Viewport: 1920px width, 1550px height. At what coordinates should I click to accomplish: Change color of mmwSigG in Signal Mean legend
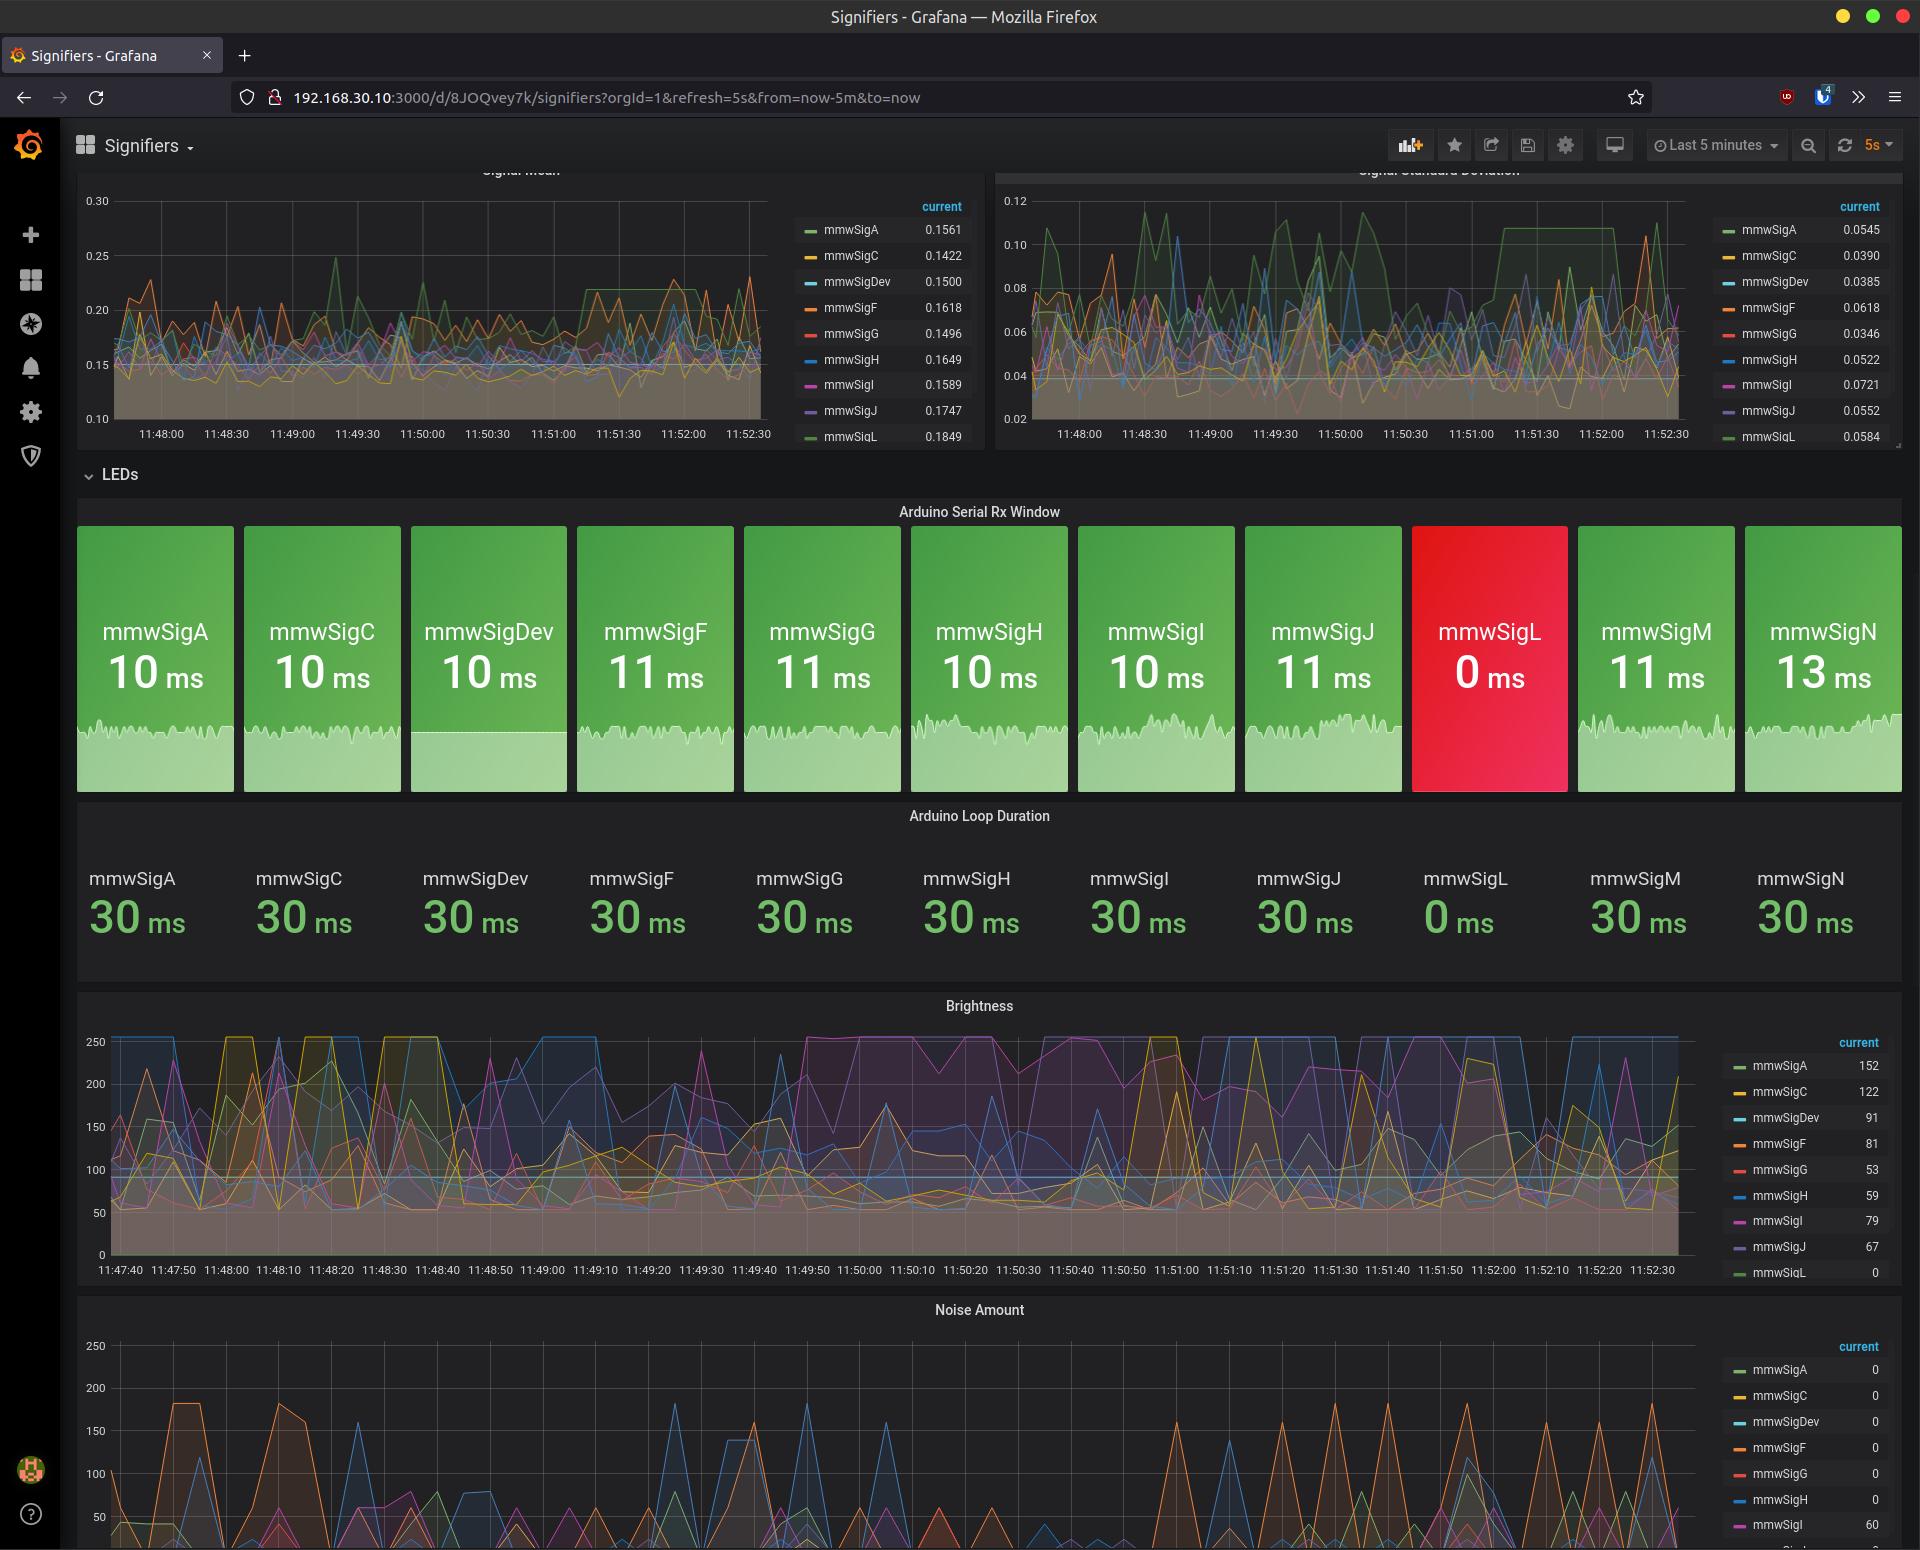coord(811,334)
